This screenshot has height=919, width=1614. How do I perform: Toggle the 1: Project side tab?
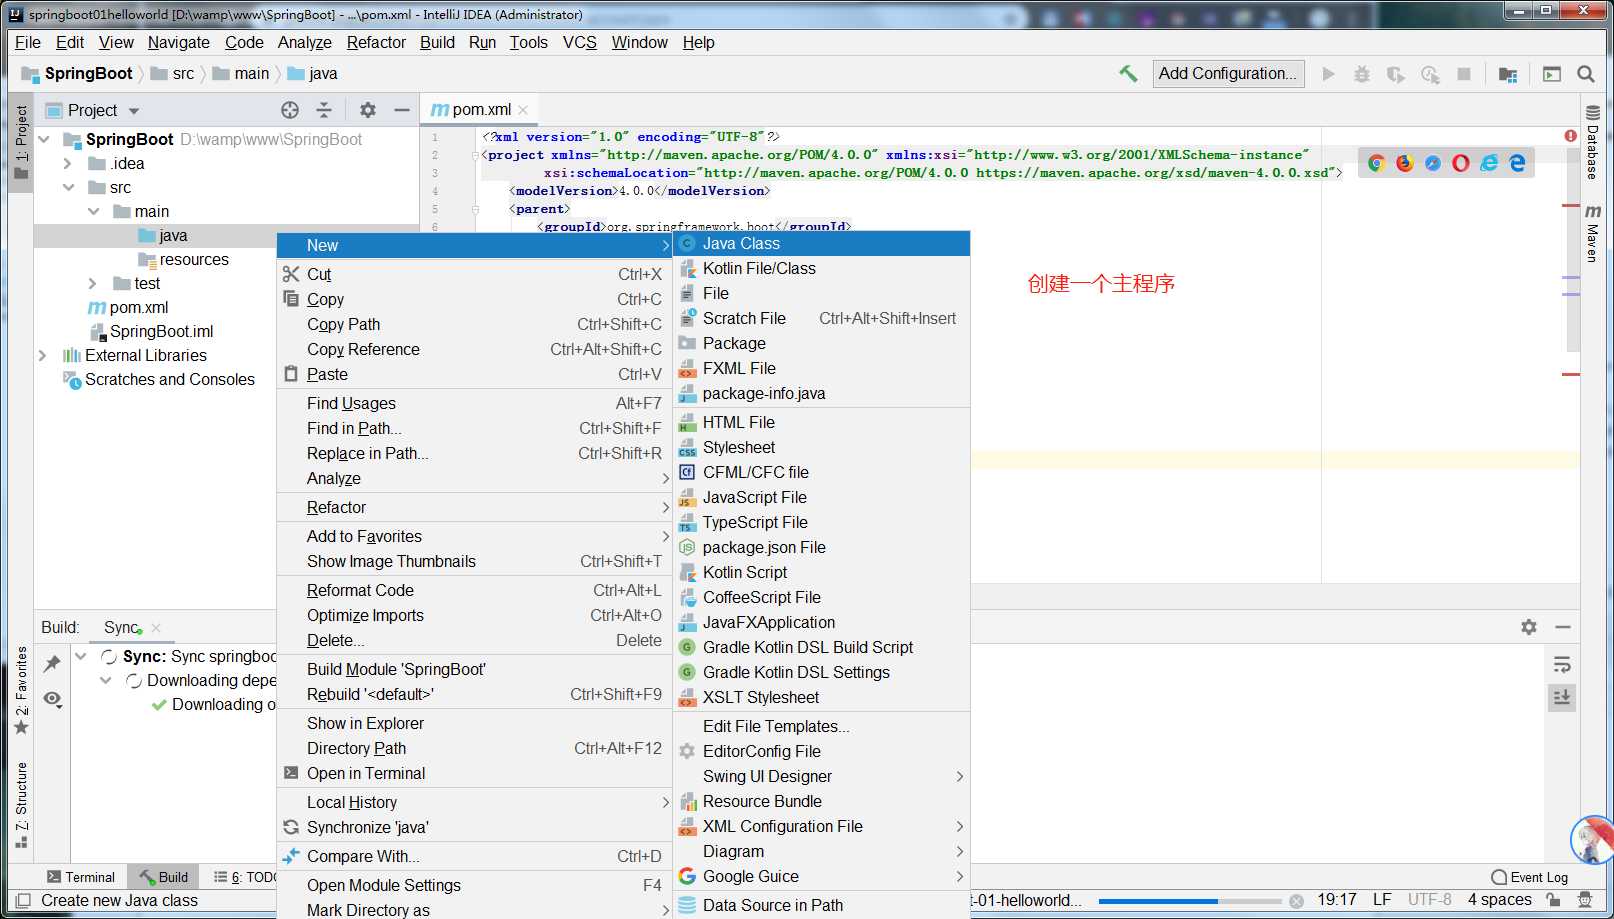21,144
